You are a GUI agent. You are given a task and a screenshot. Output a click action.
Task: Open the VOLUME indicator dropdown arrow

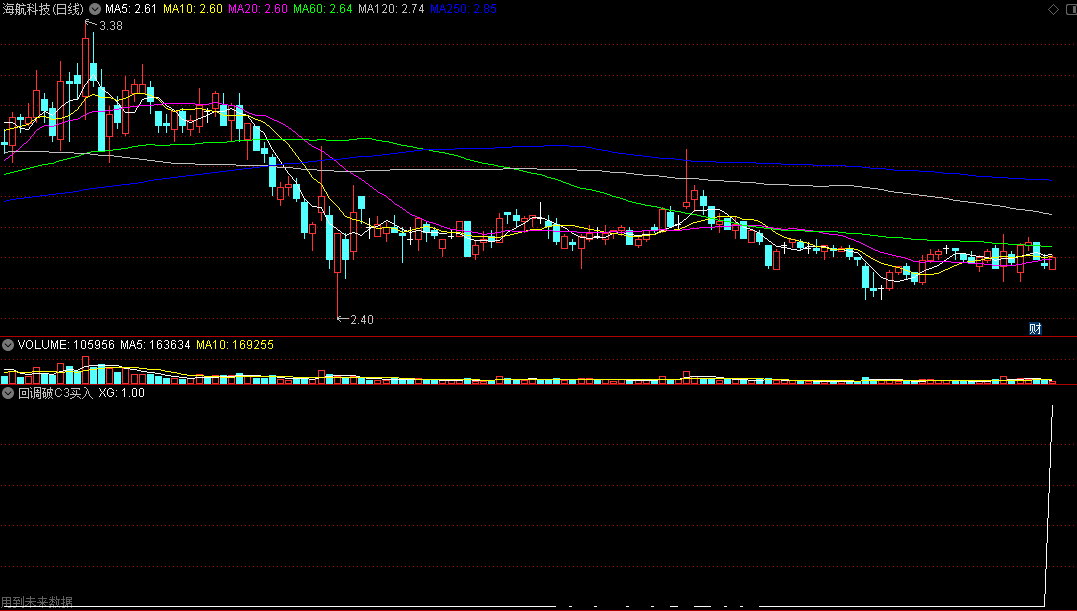(8, 345)
